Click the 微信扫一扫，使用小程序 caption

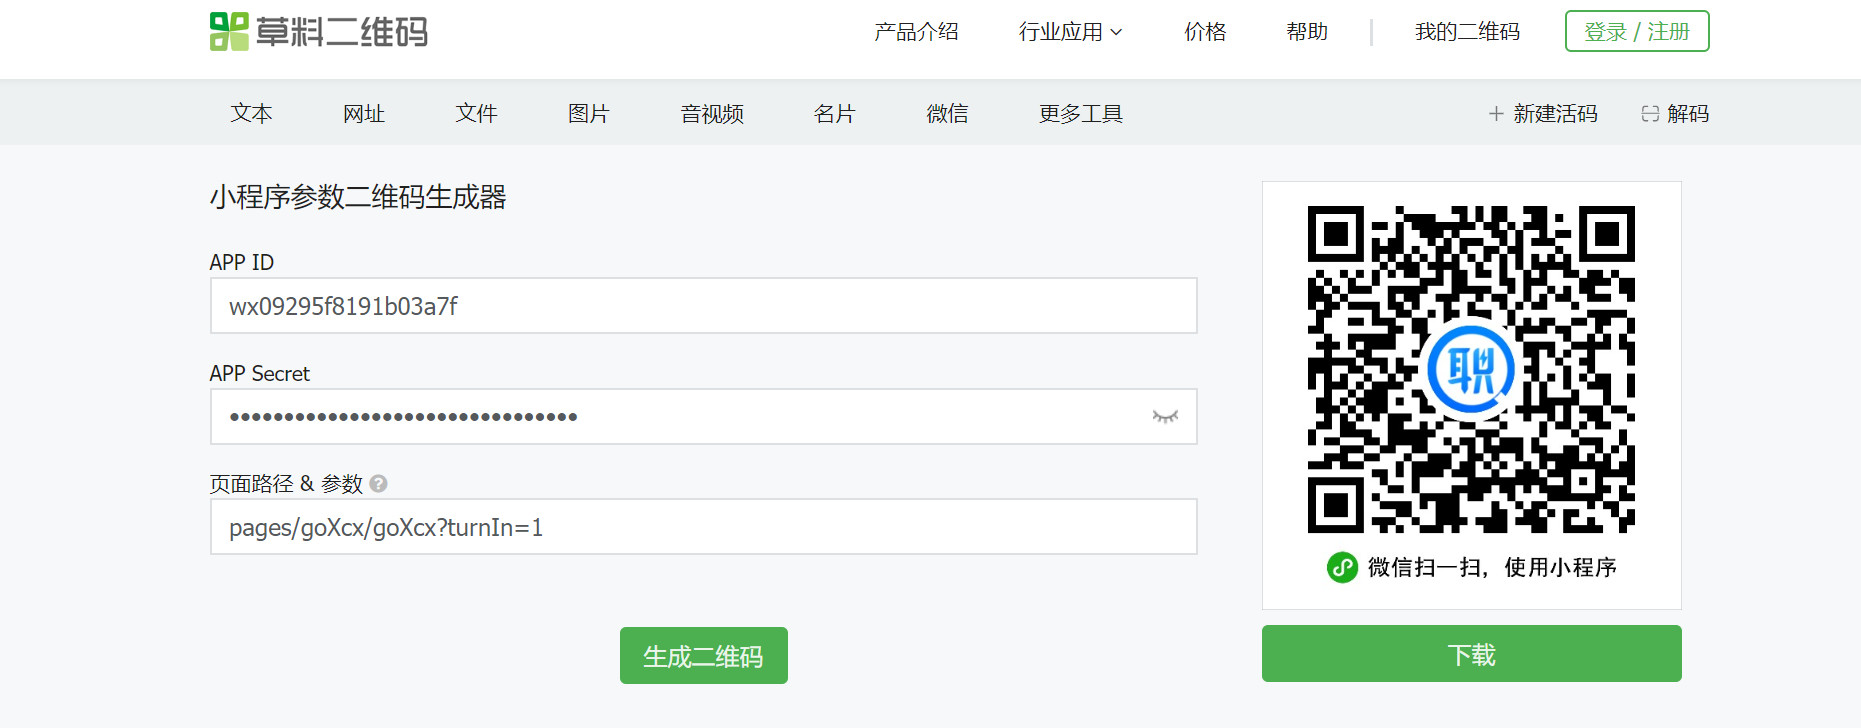click(1492, 568)
